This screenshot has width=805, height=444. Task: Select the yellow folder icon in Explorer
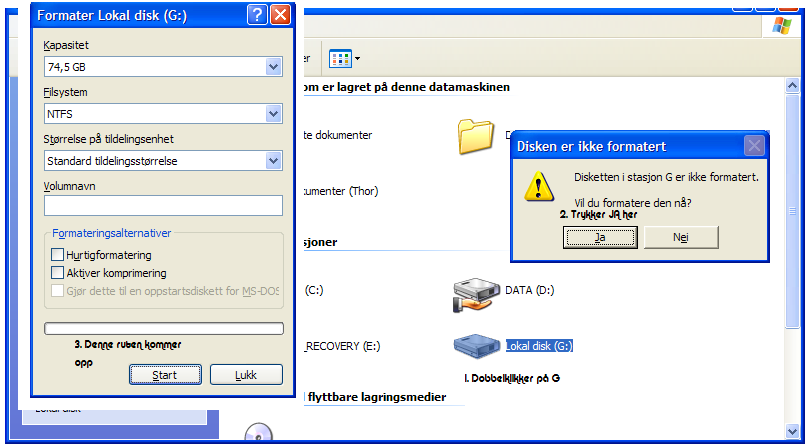[476, 137]
